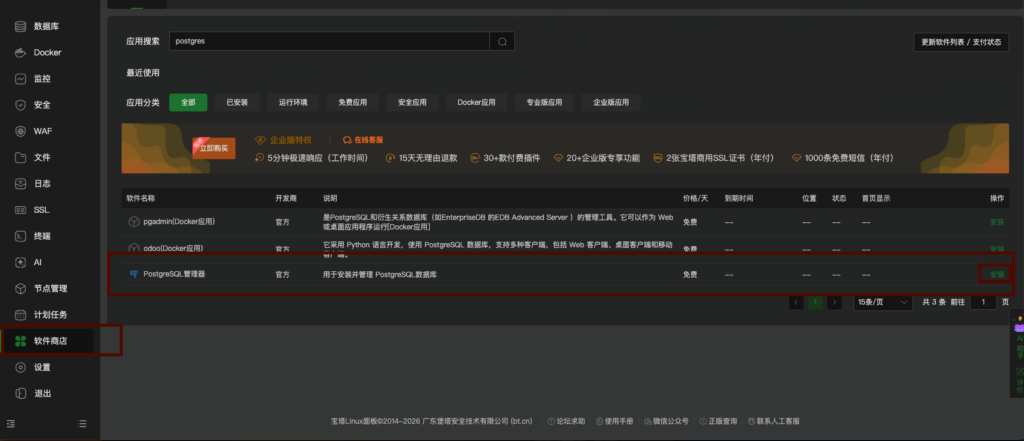
Task: Click the 企业版特权 banner label
Action: click(x=291, y=140)
